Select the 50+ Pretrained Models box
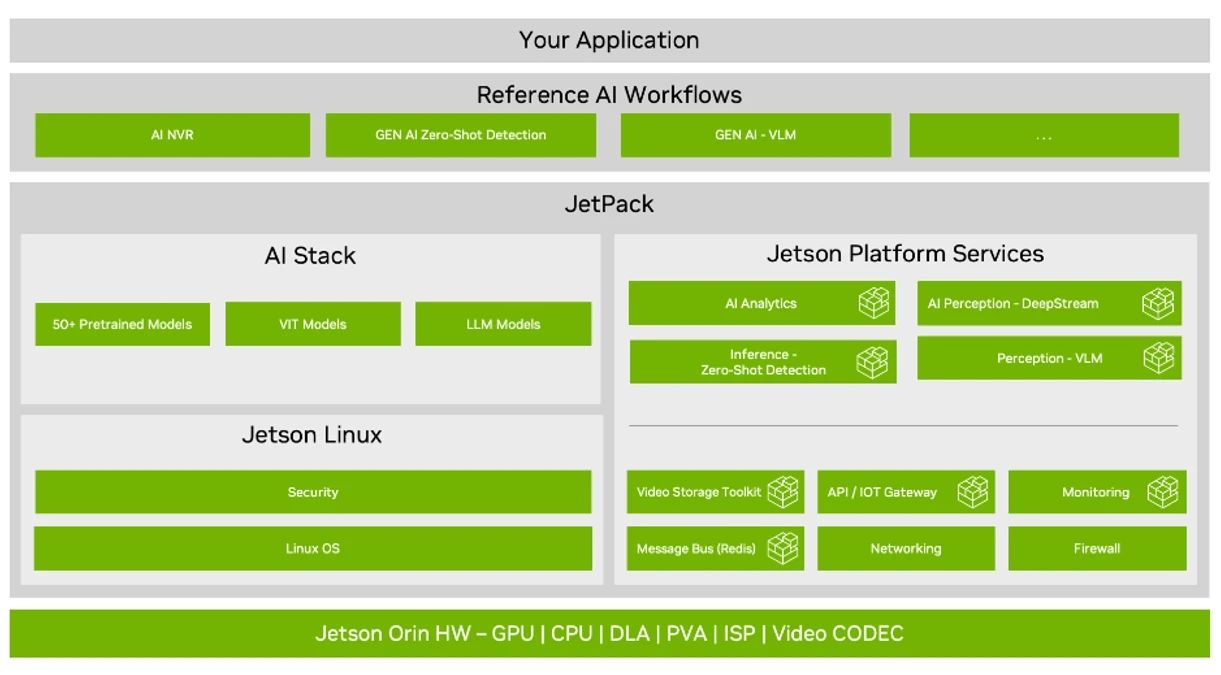1221x675 pixels. pos(122,324)
